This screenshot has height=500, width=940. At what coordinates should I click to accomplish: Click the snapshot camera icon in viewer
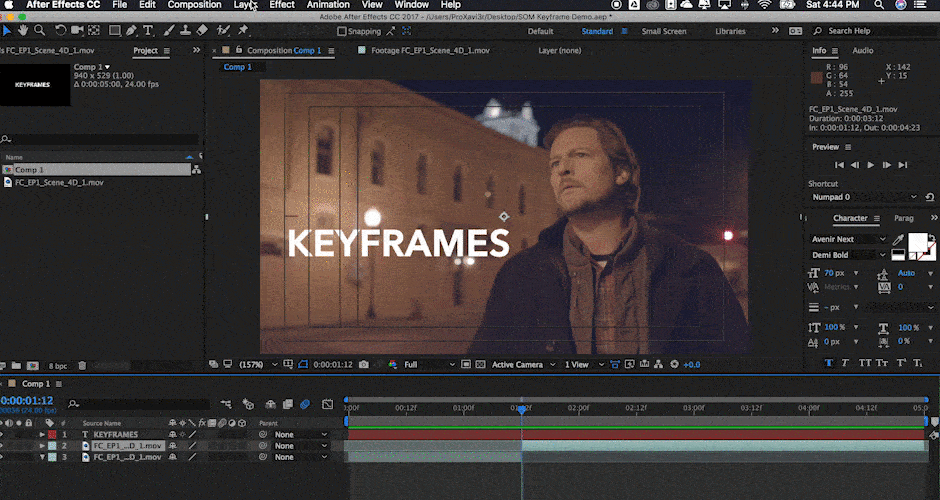point(364,365)
